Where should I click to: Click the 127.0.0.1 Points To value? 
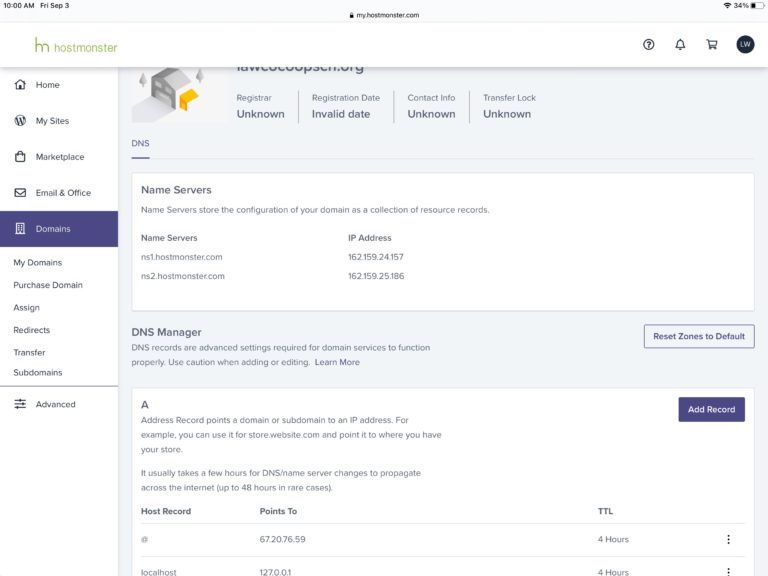[275, 572]
